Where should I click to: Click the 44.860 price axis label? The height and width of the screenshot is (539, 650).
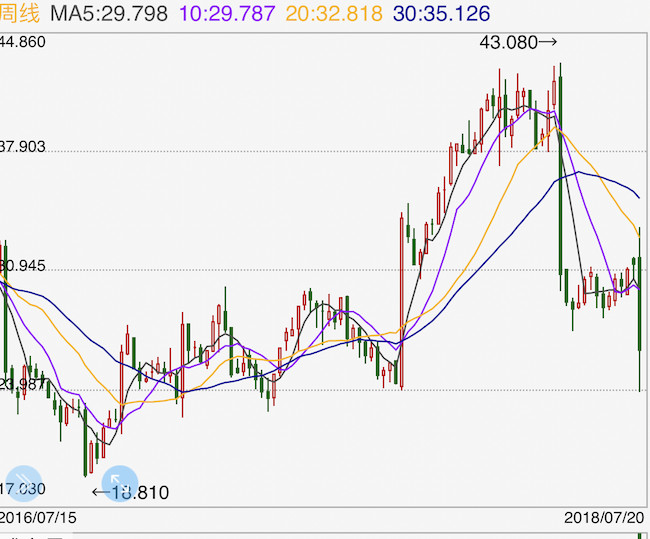point(24,42)
